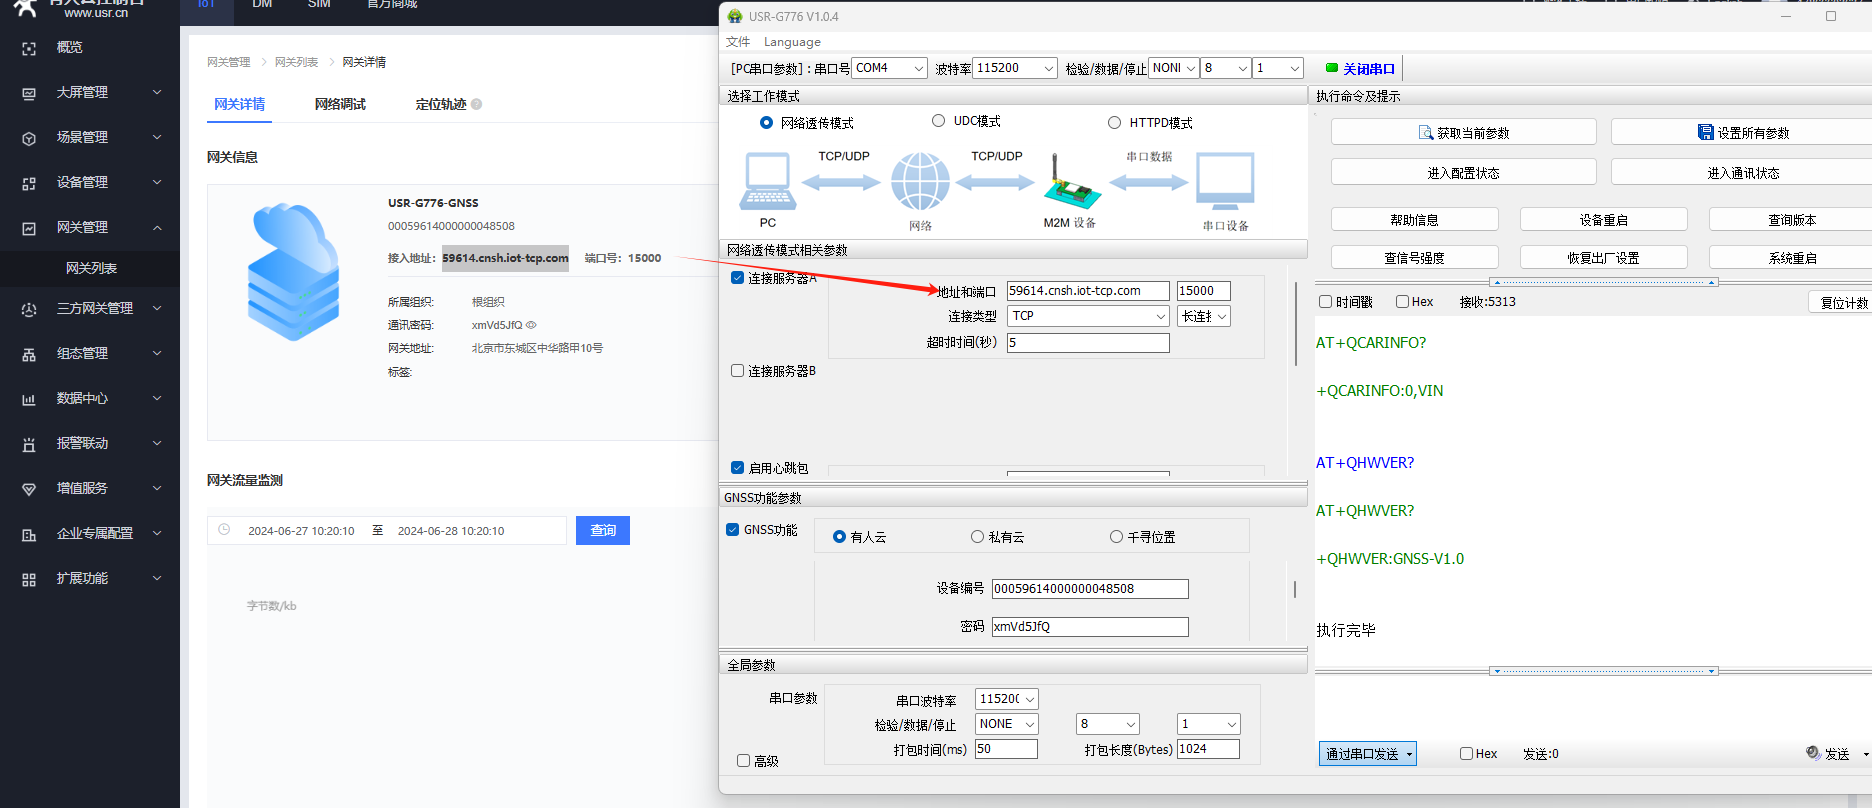
Task: Click the 设备管理 sidebar icon
Action: pyautogui.click(x=29, y=183)
